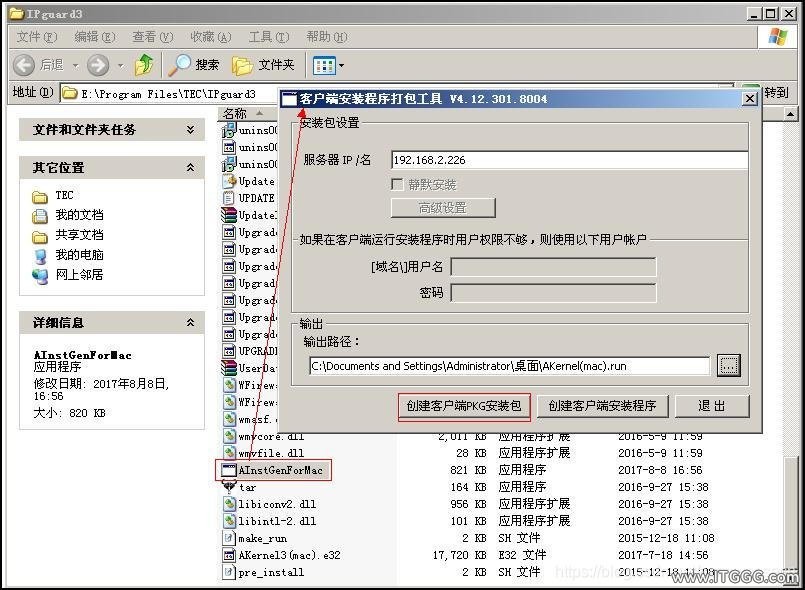Select the UPGRADE file icon
The height and width of the screenshot is (590, 805).
tap(229, 351)
